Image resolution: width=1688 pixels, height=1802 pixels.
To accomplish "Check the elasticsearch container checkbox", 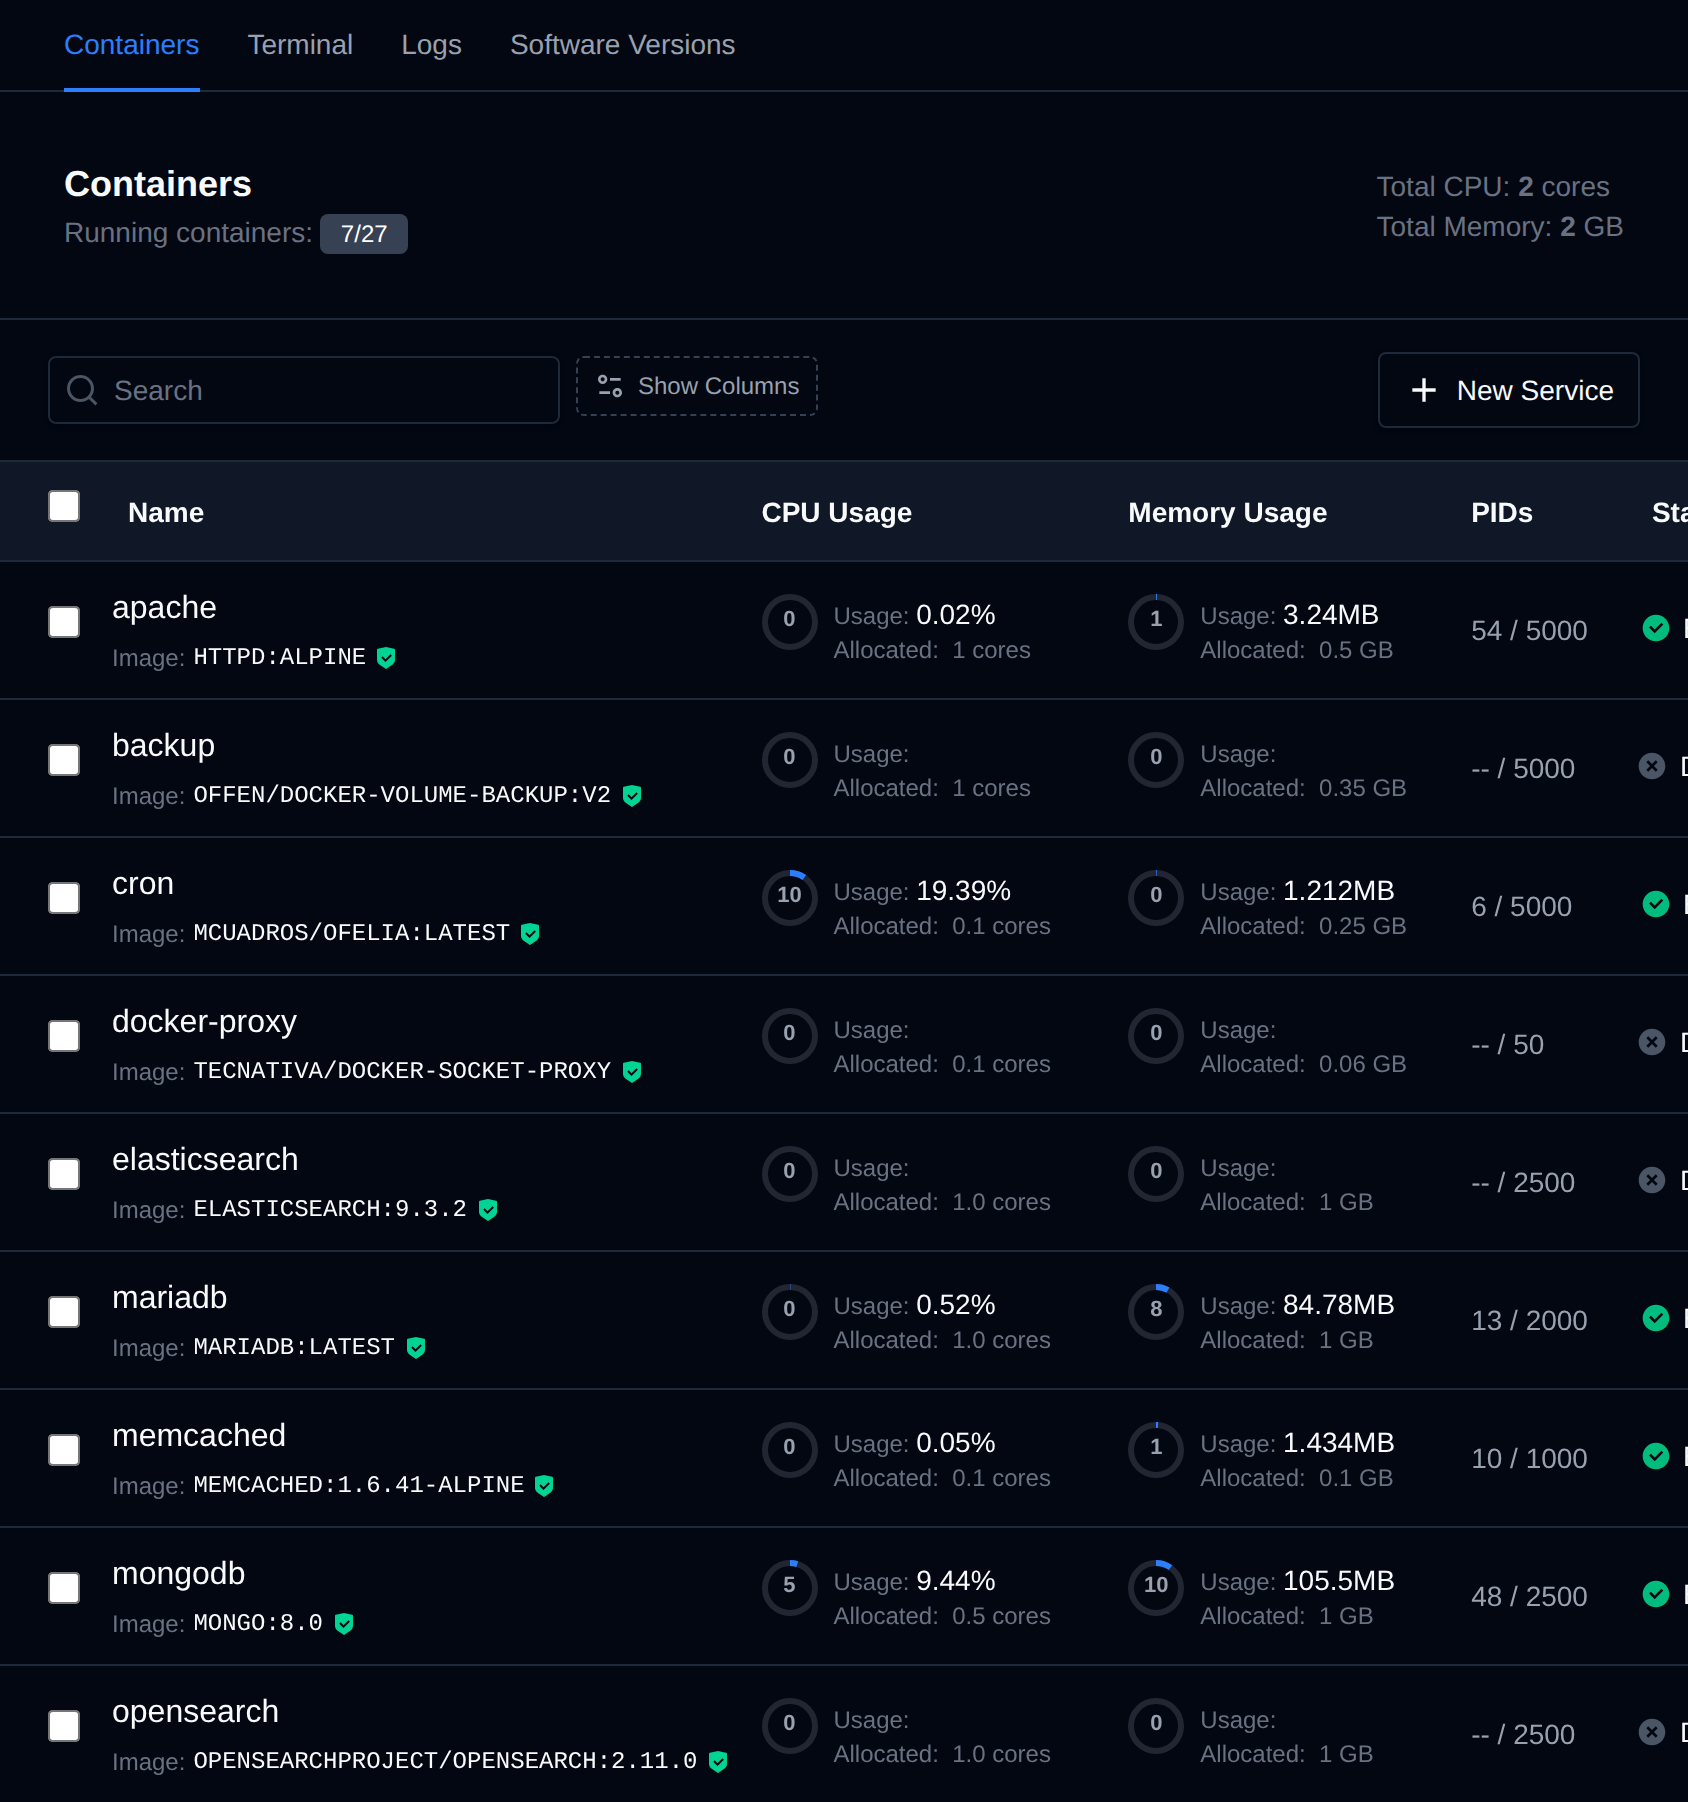I will pyautogui.click(x=64, y=1174).
